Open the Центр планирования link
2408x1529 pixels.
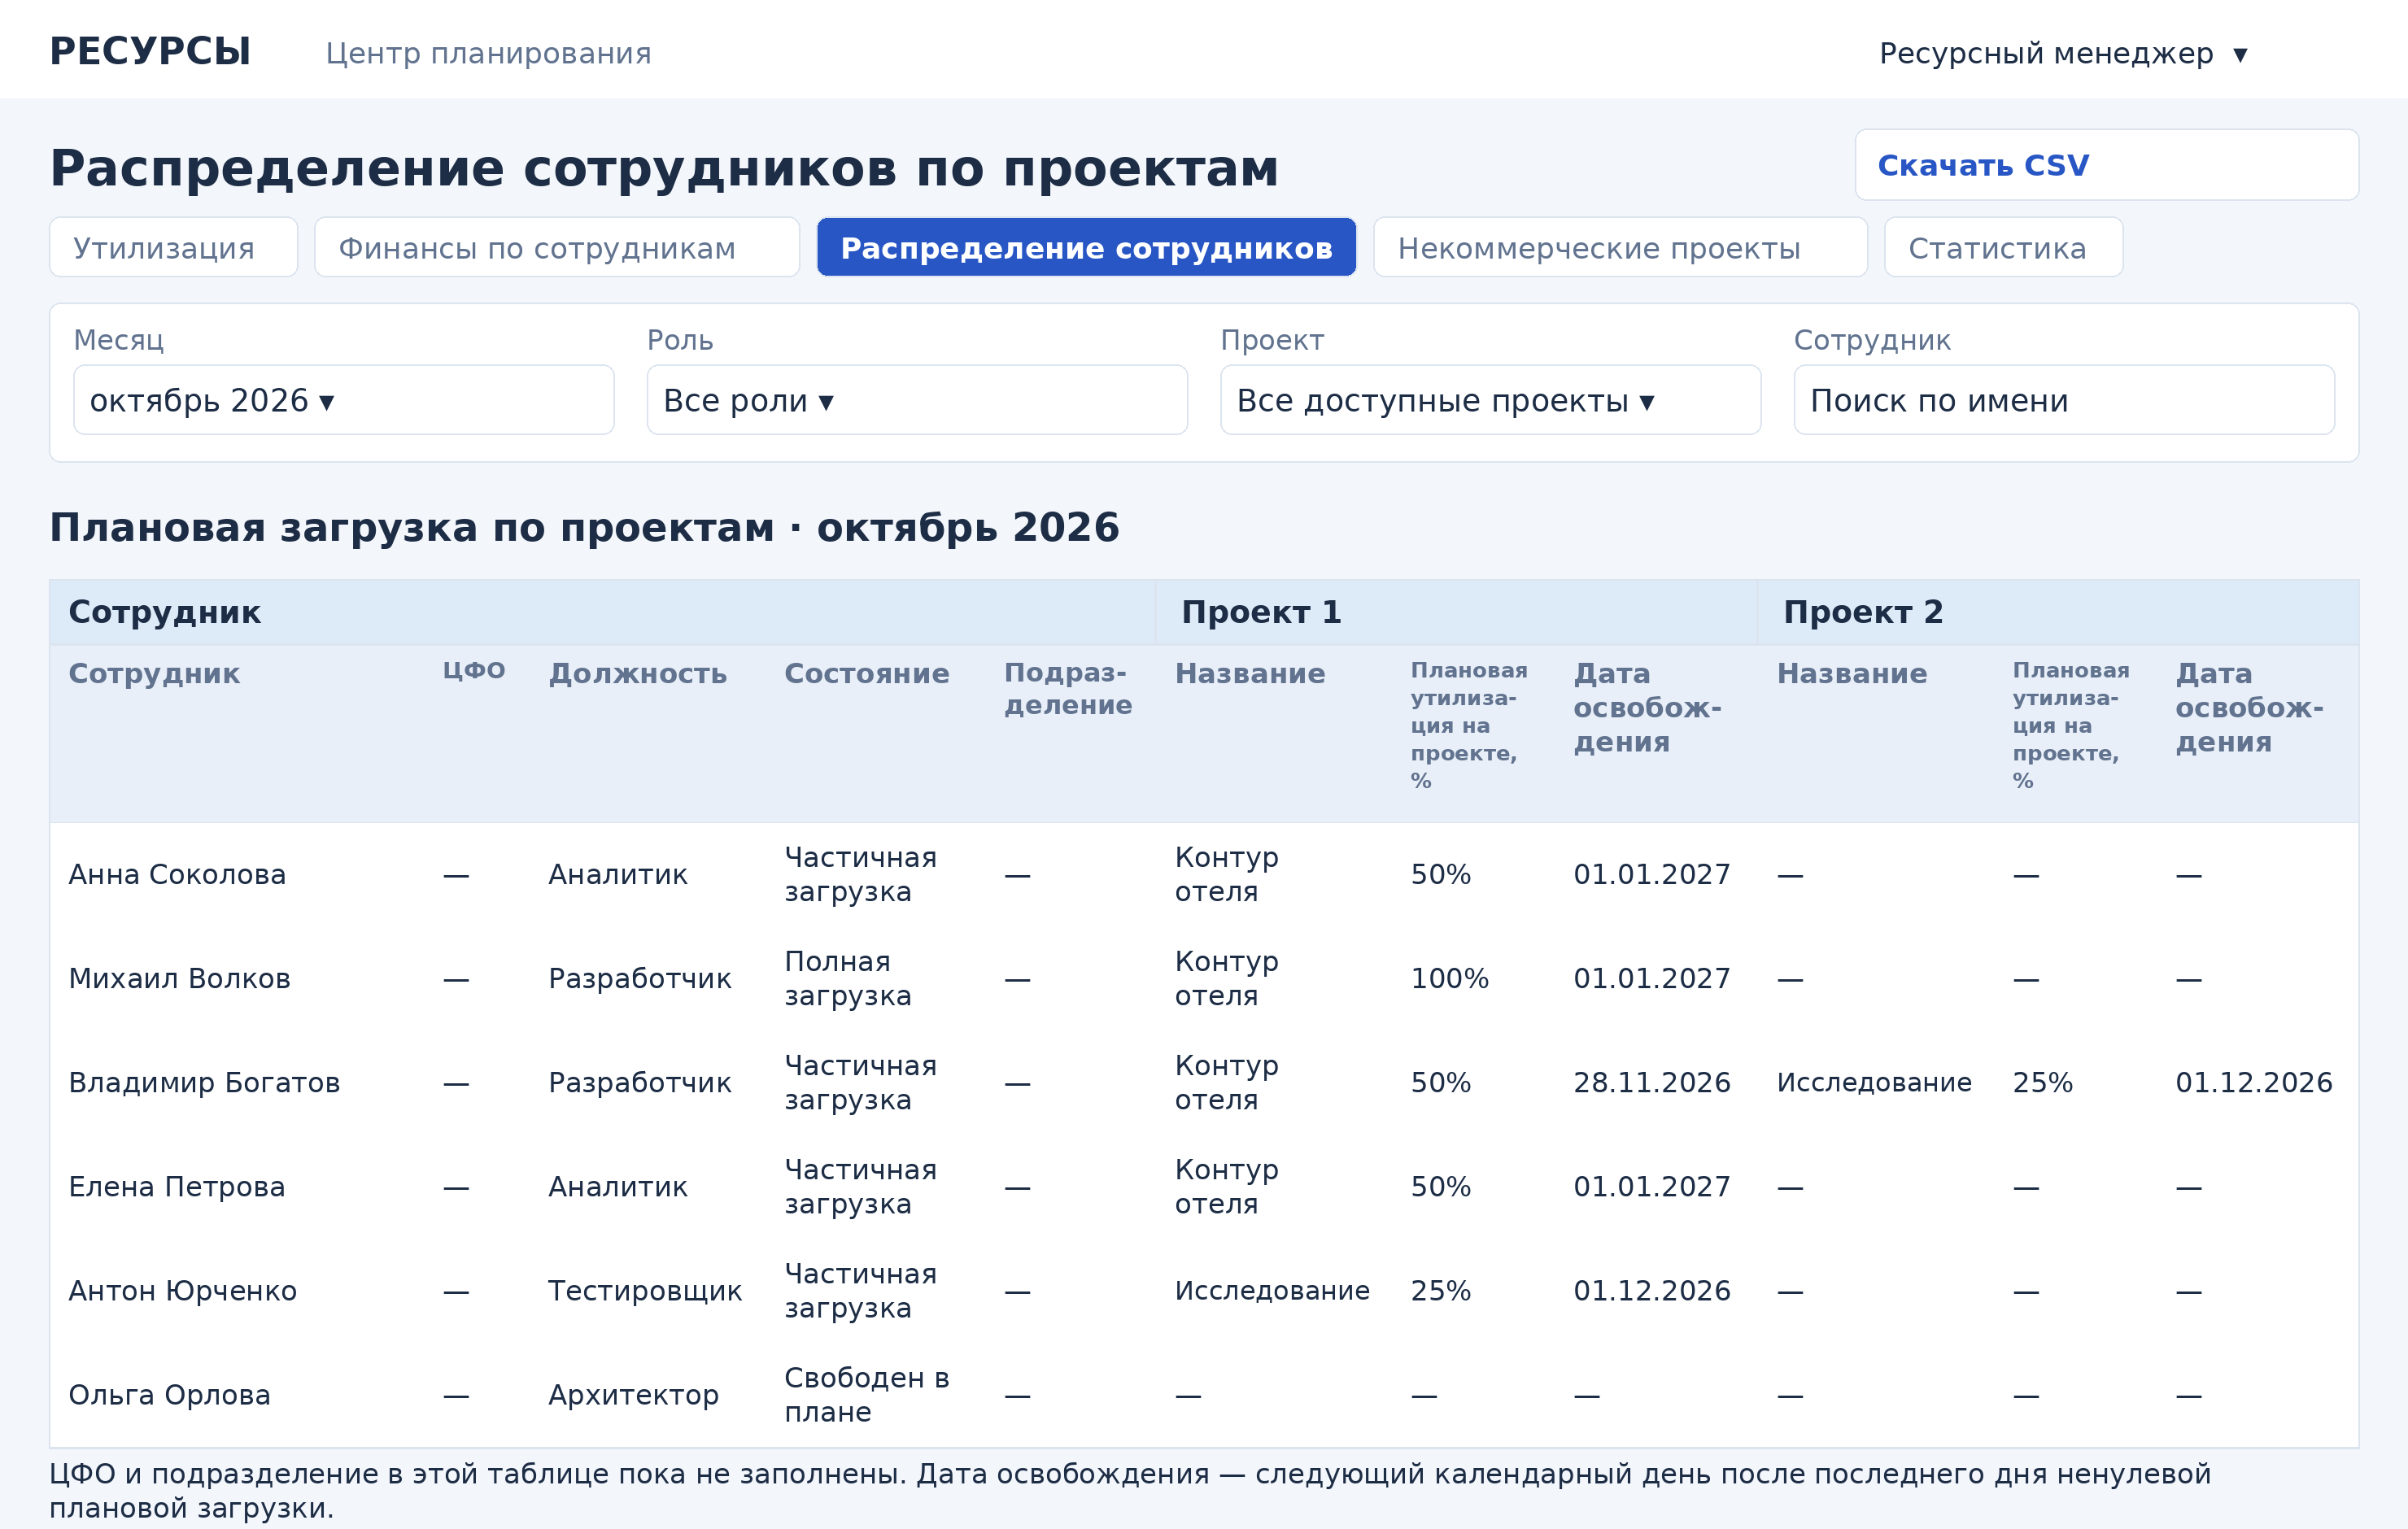pos(488,53)
